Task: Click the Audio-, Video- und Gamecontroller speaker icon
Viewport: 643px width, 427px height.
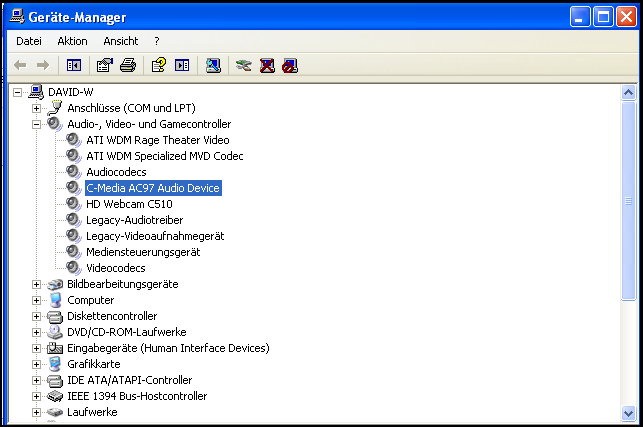Action: point(55,124)
